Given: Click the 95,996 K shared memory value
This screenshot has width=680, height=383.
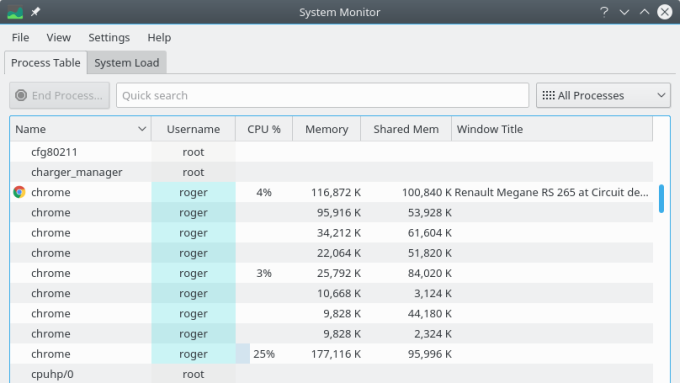Looking at the screenshot, I should (x=430, y=354).
